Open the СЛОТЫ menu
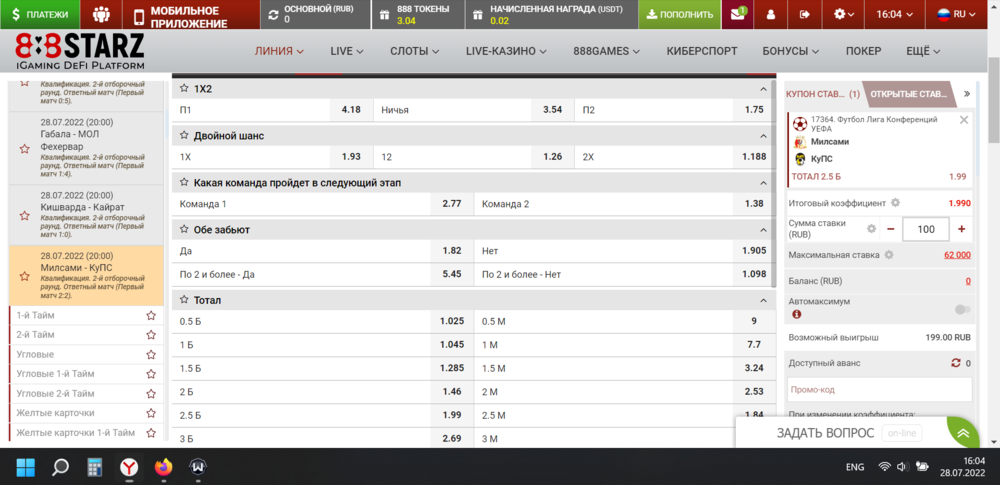1000x485 pixels. tap(415, 52)
